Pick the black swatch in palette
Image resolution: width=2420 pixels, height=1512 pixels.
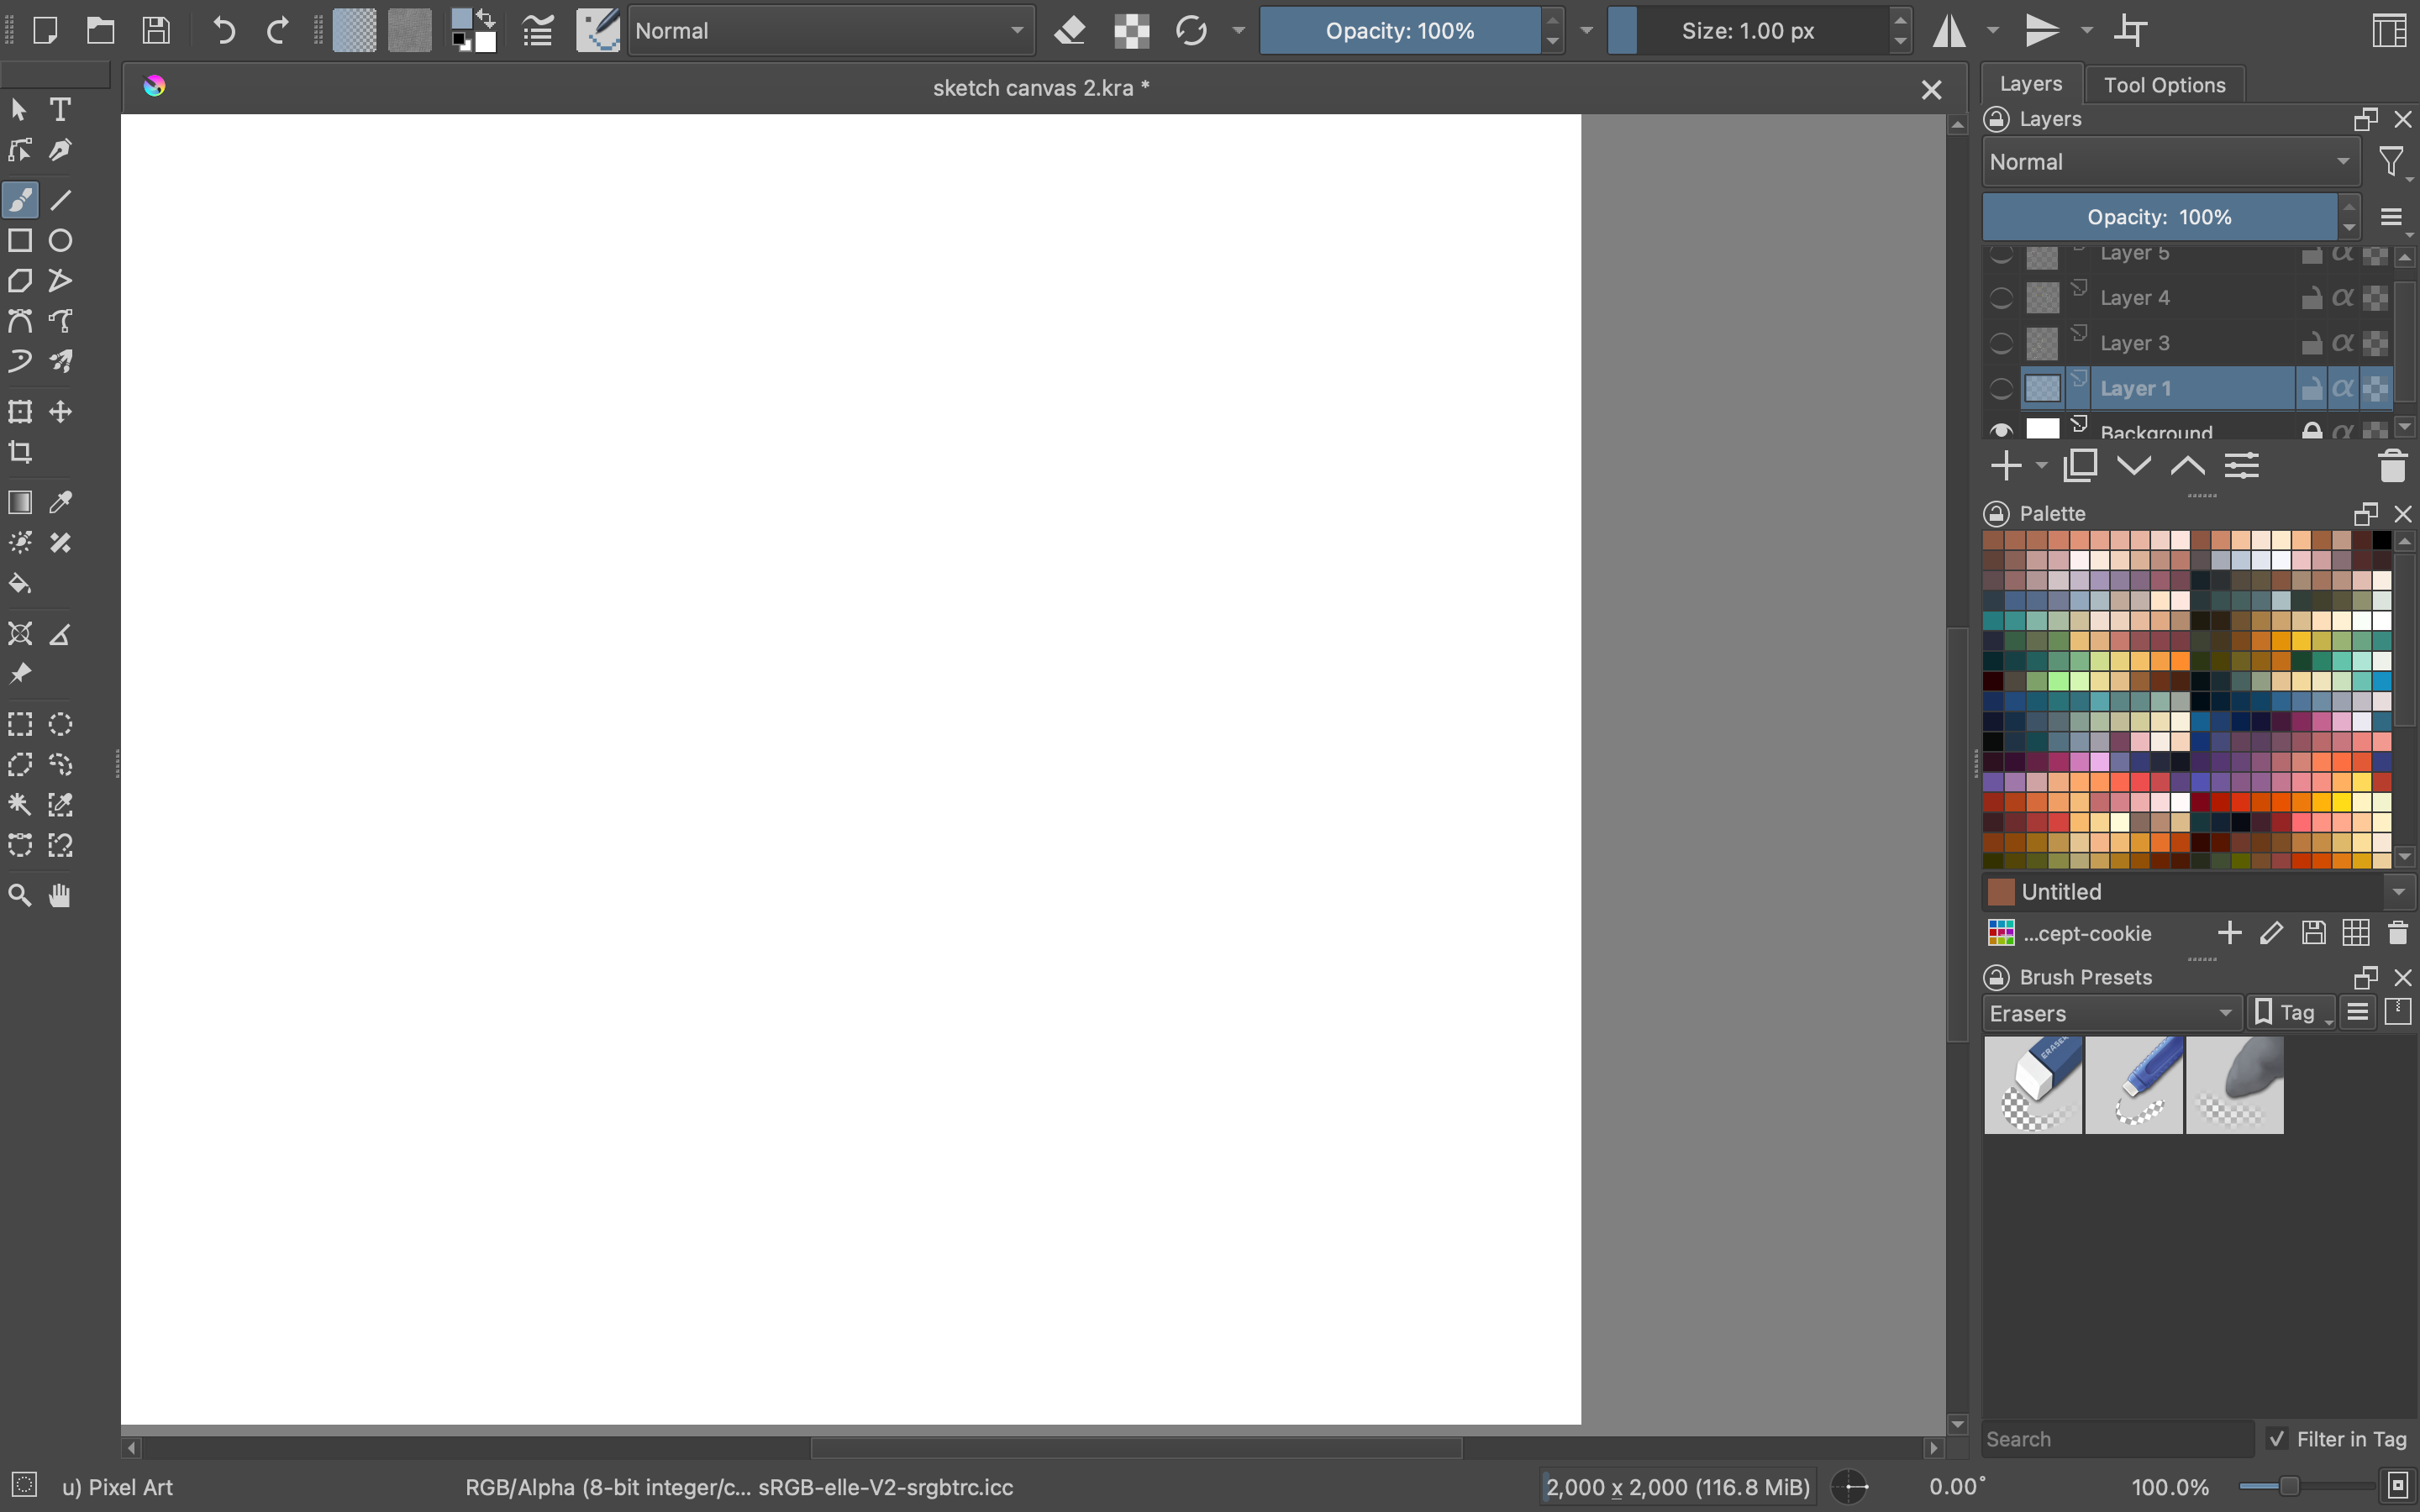click(2381, 540)
